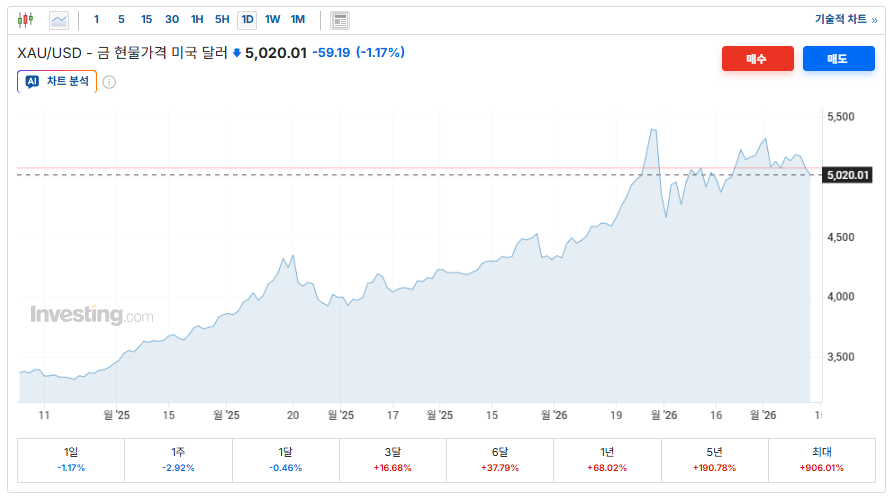
Task: Select the 3달 performance range tab
Action: (393, 459)
